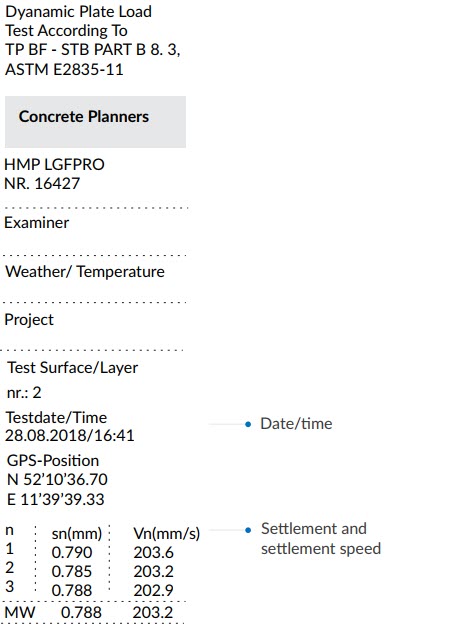This screenshot has width=466, height=629.
Task: Click the blue dot beside Settlement label
Action: pyautogui.click(x=248, y=530)
